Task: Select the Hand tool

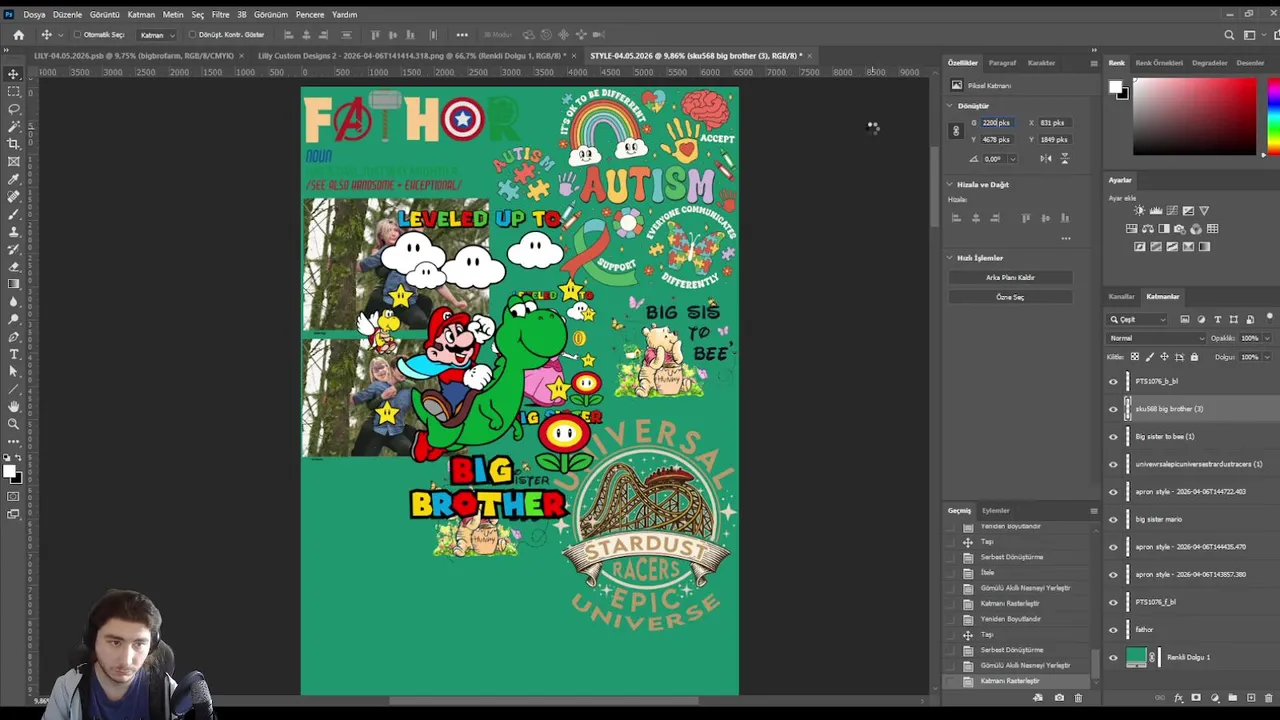Action: 14,406
